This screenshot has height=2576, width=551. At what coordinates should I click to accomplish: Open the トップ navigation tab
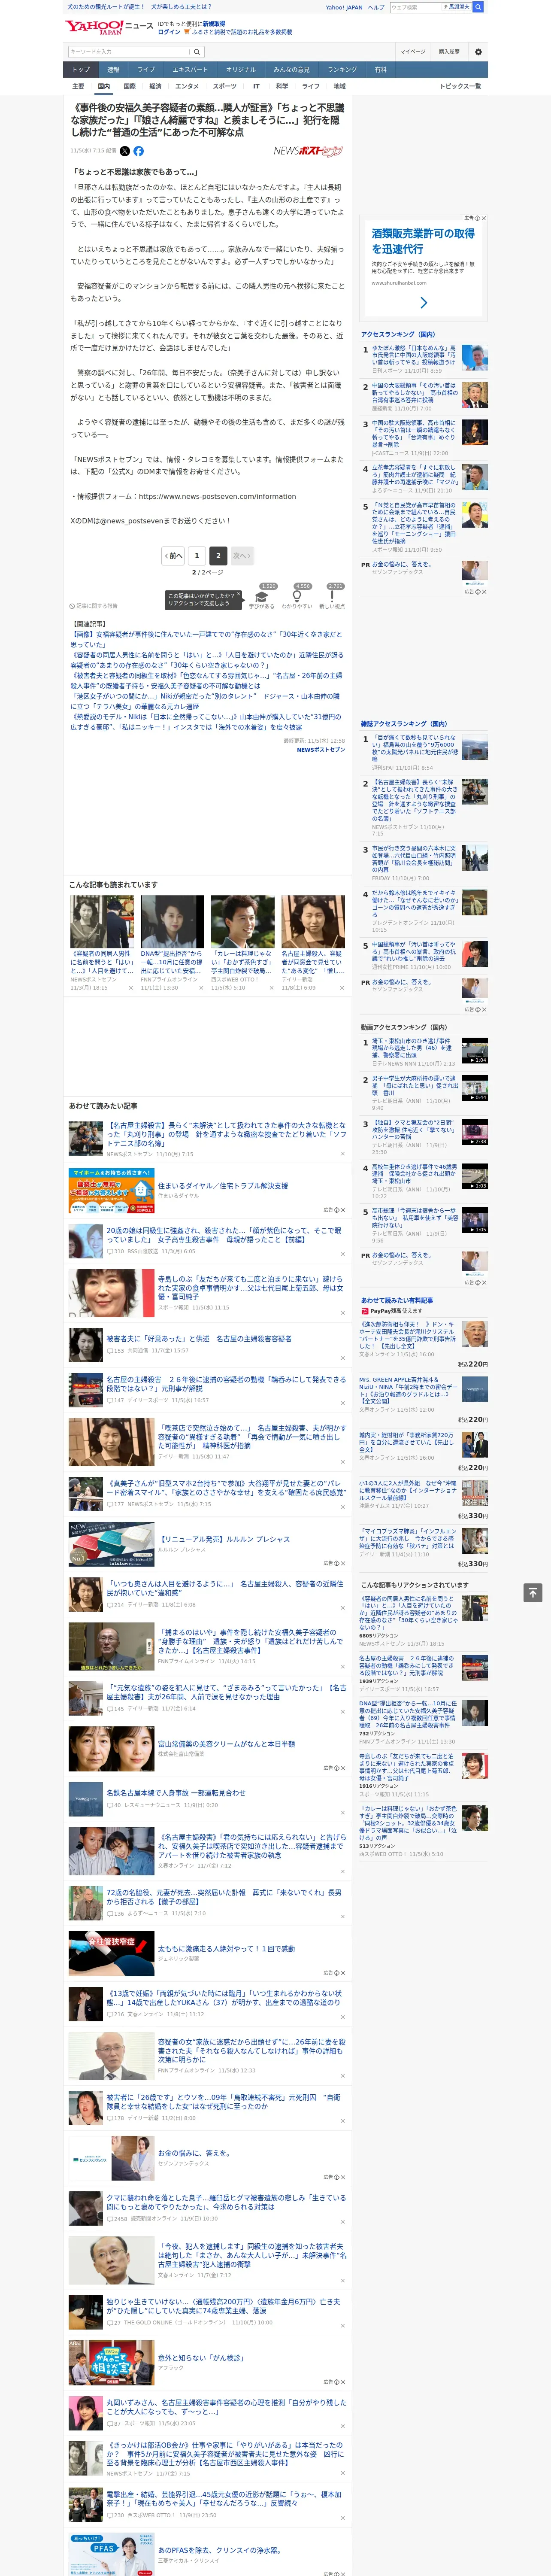pos(81,70)
